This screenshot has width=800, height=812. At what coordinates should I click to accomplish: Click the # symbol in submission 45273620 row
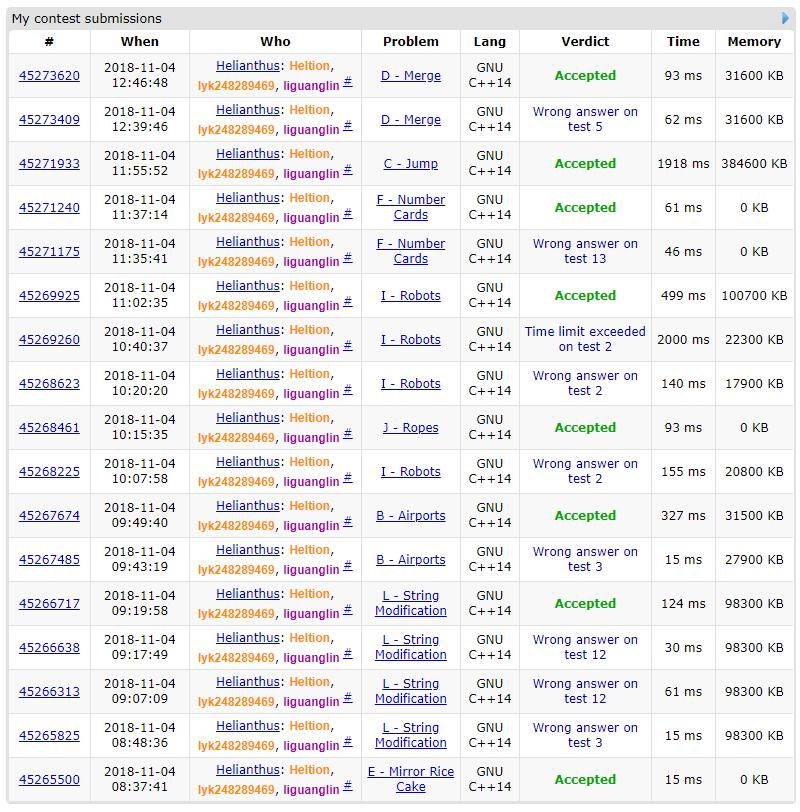348,83
